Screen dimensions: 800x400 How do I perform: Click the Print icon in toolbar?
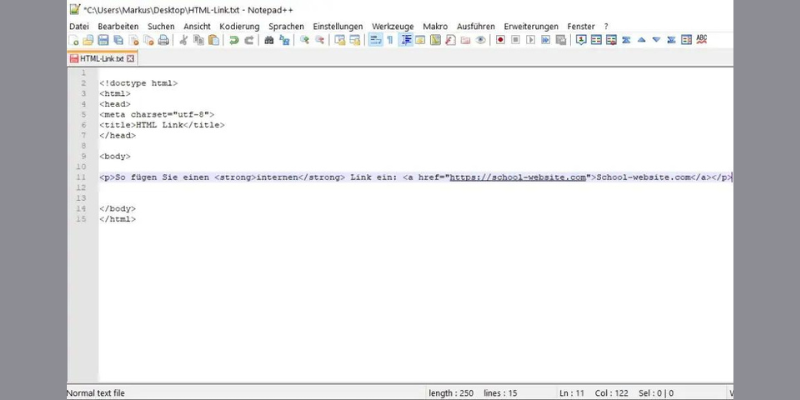pyautogui.click(x=163, y=40)
